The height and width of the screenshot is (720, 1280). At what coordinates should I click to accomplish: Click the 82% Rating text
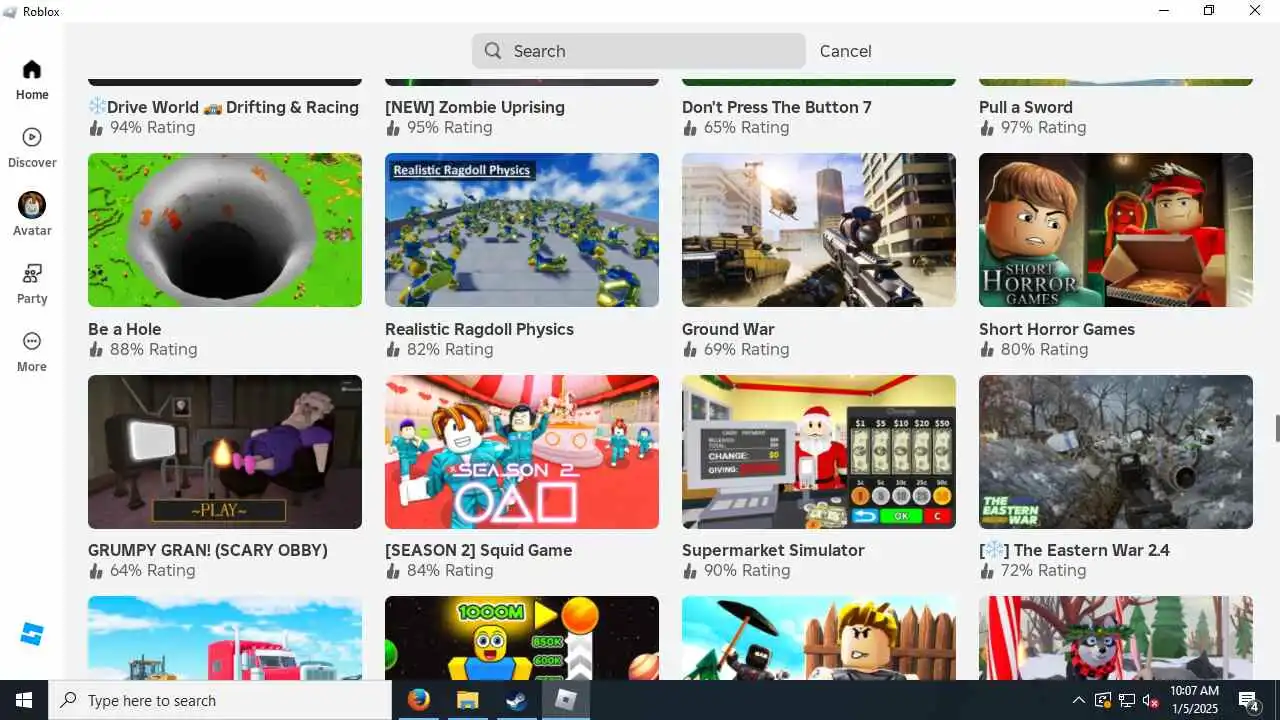450,349
